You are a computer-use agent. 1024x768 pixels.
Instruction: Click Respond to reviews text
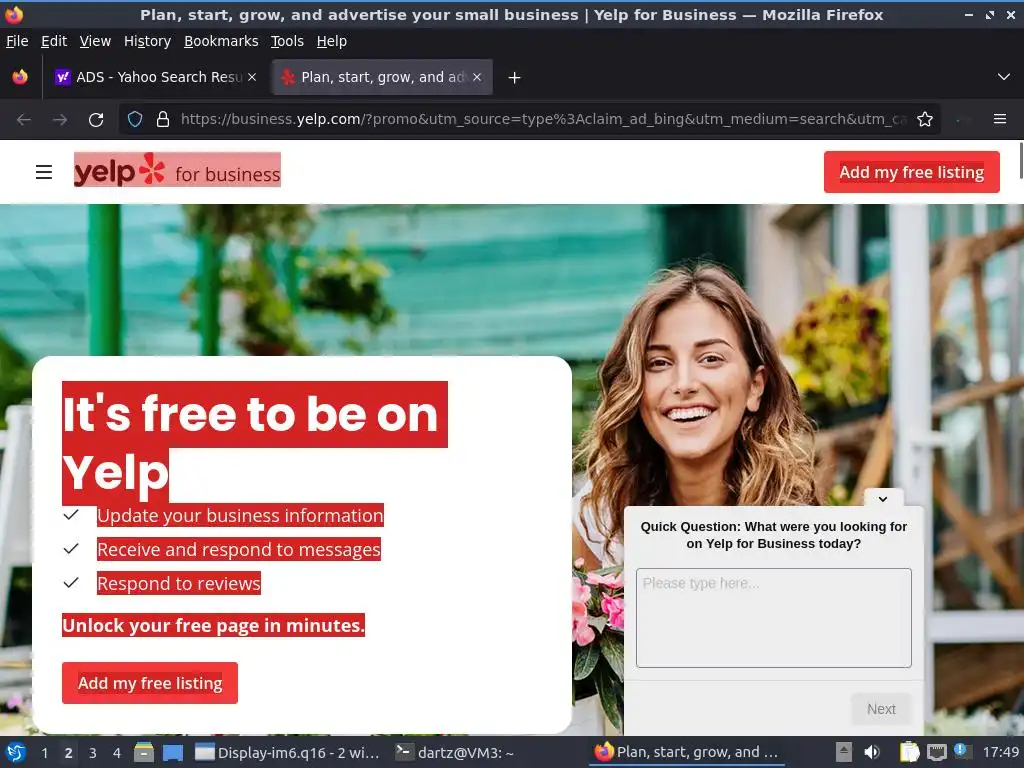(x=179, y=583)
